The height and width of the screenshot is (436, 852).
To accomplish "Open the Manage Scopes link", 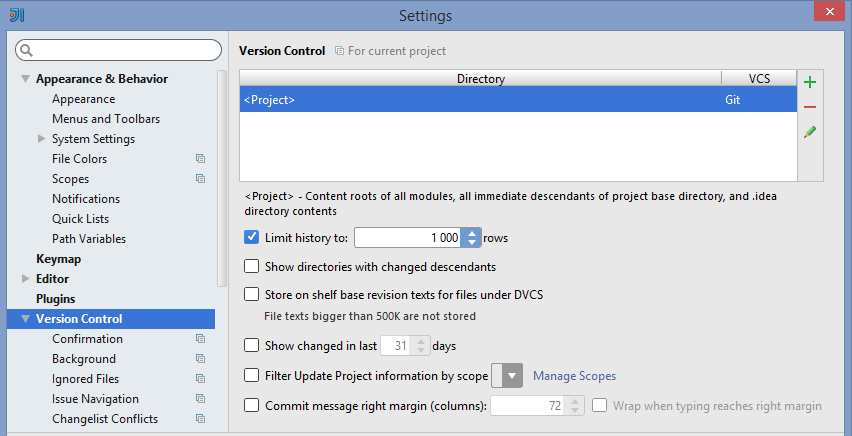I will click(574, 376).
